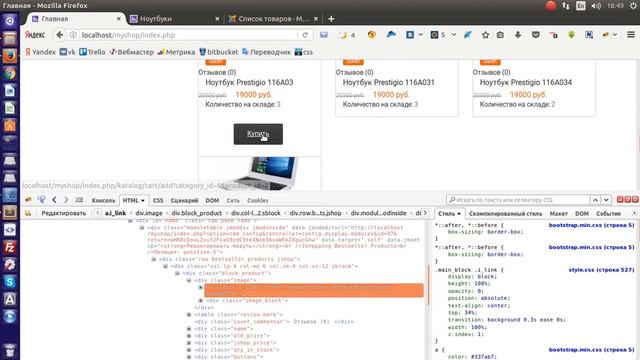Screen dimensions: 640x360
Task: Open the Сеть panel tab
Action: (x=233, y=200)
